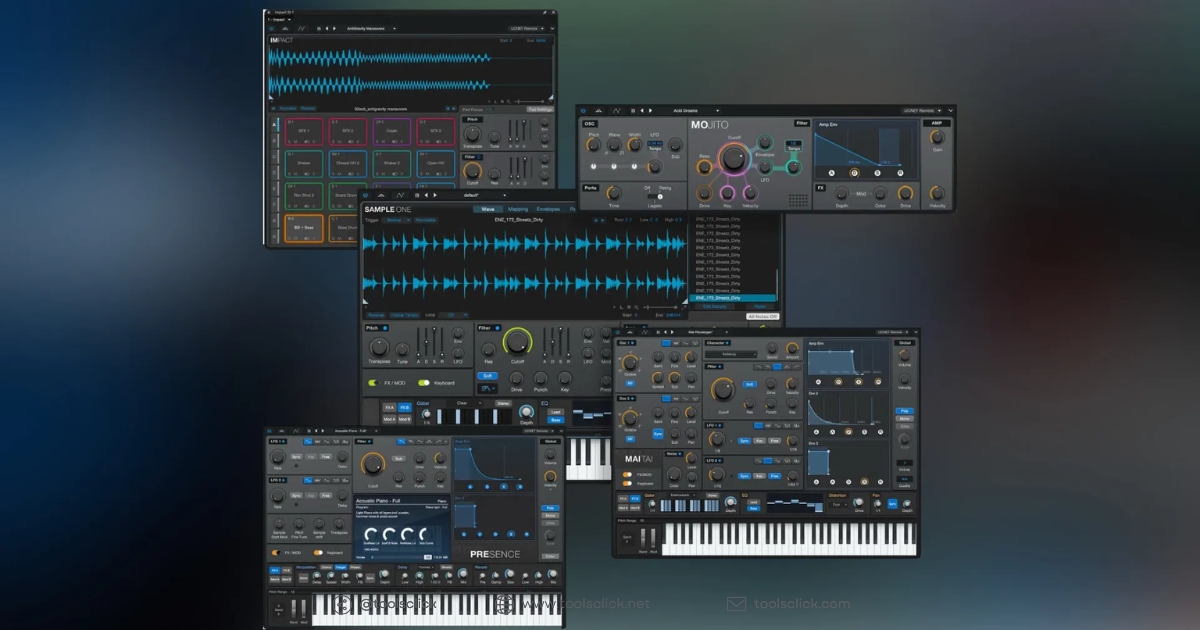Open the Envelopes tab in Sample One
The width and height of the screenshot is (1200, 630).
pos(549,209)
